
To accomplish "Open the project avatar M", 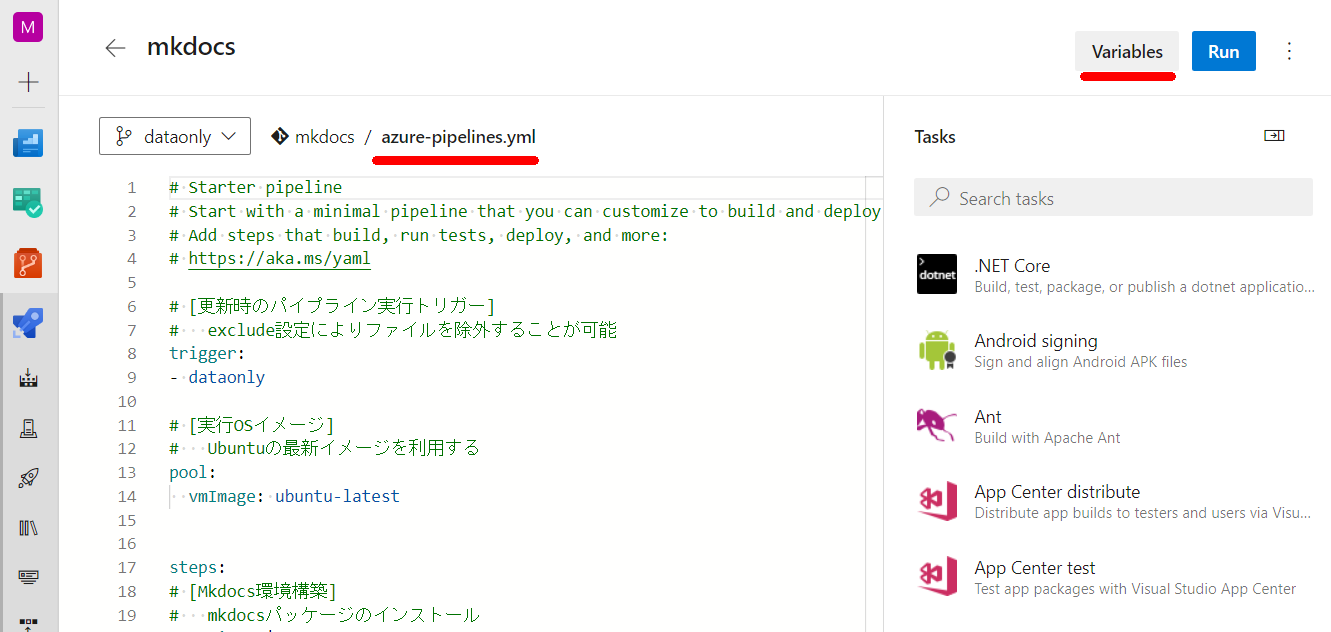I will 28,27.
